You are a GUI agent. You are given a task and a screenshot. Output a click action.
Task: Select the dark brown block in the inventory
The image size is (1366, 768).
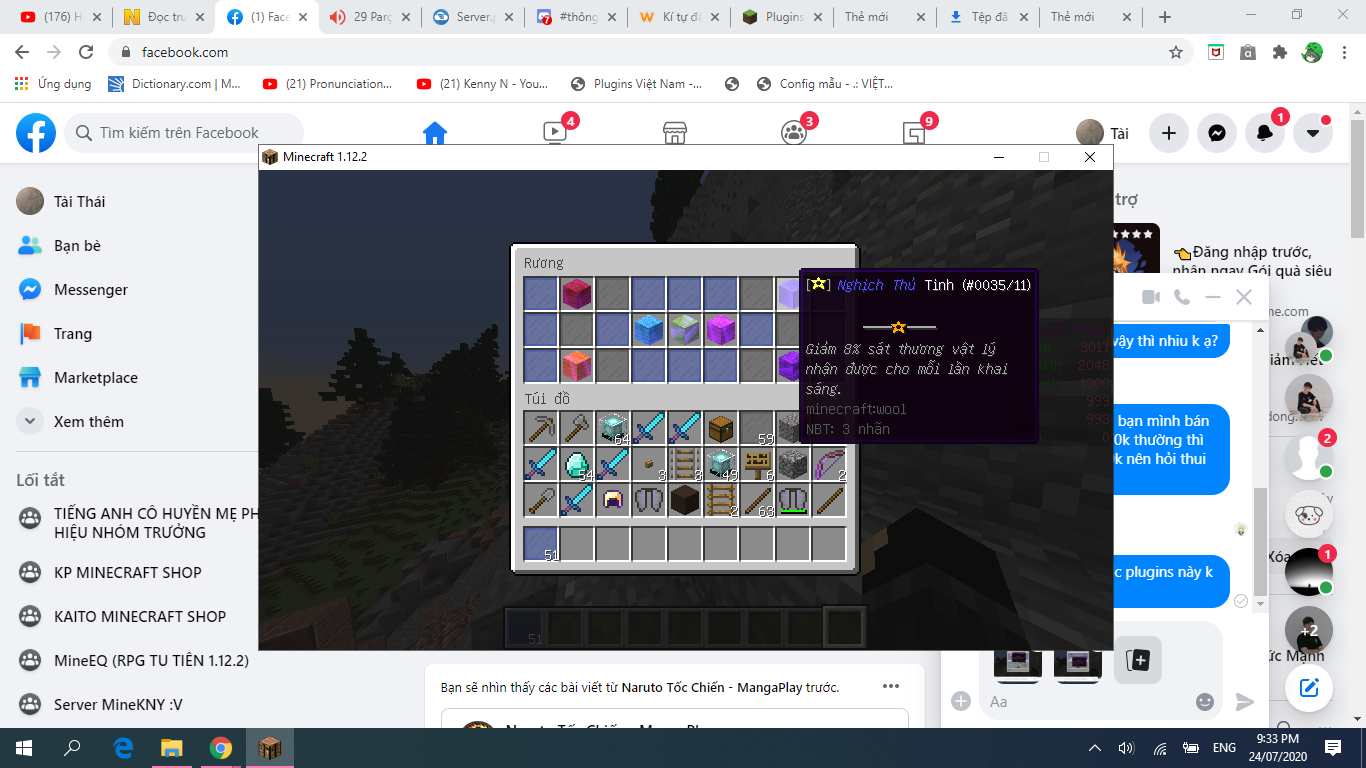tap(685, 500)
